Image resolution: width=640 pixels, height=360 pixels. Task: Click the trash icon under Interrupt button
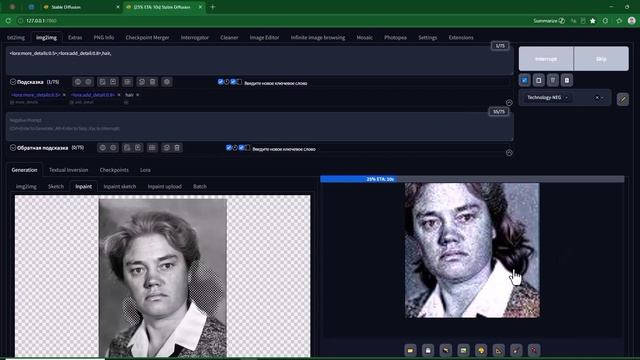553,80
